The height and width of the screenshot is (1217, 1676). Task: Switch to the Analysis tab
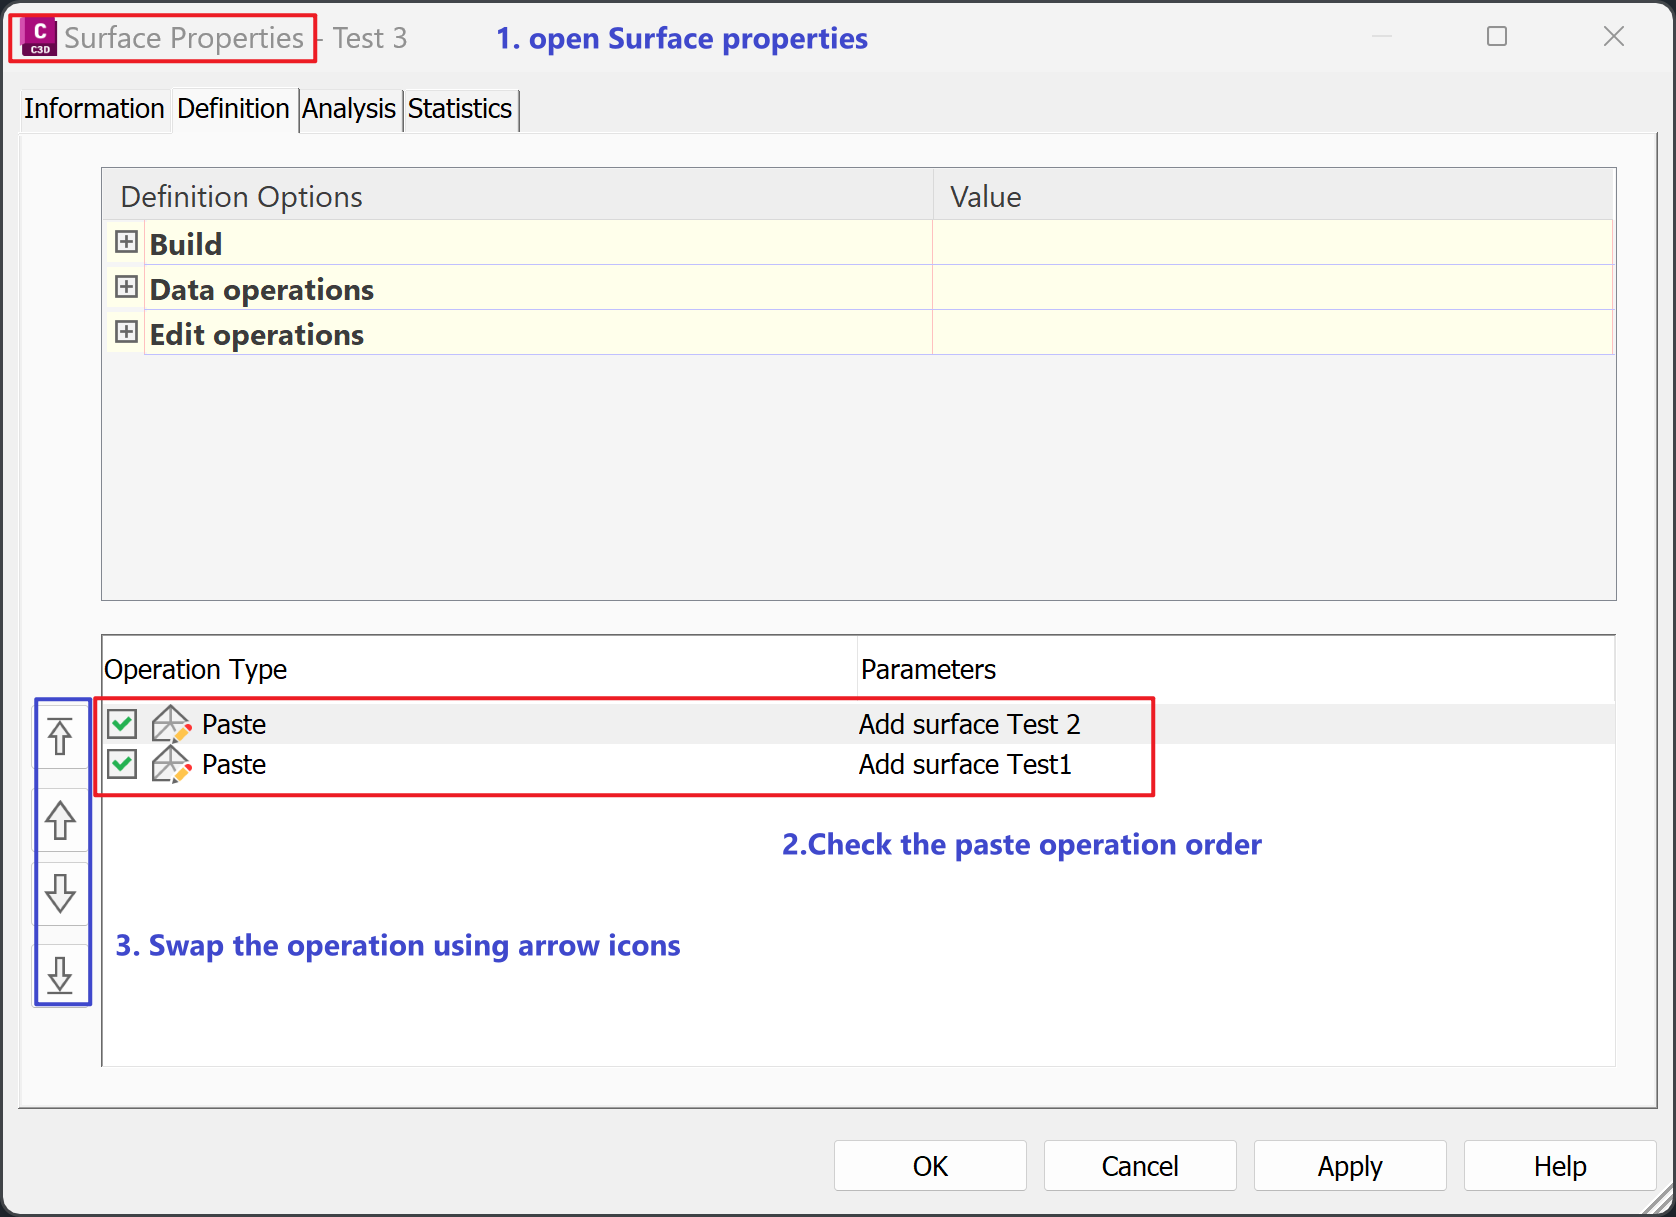coord(348,109)
